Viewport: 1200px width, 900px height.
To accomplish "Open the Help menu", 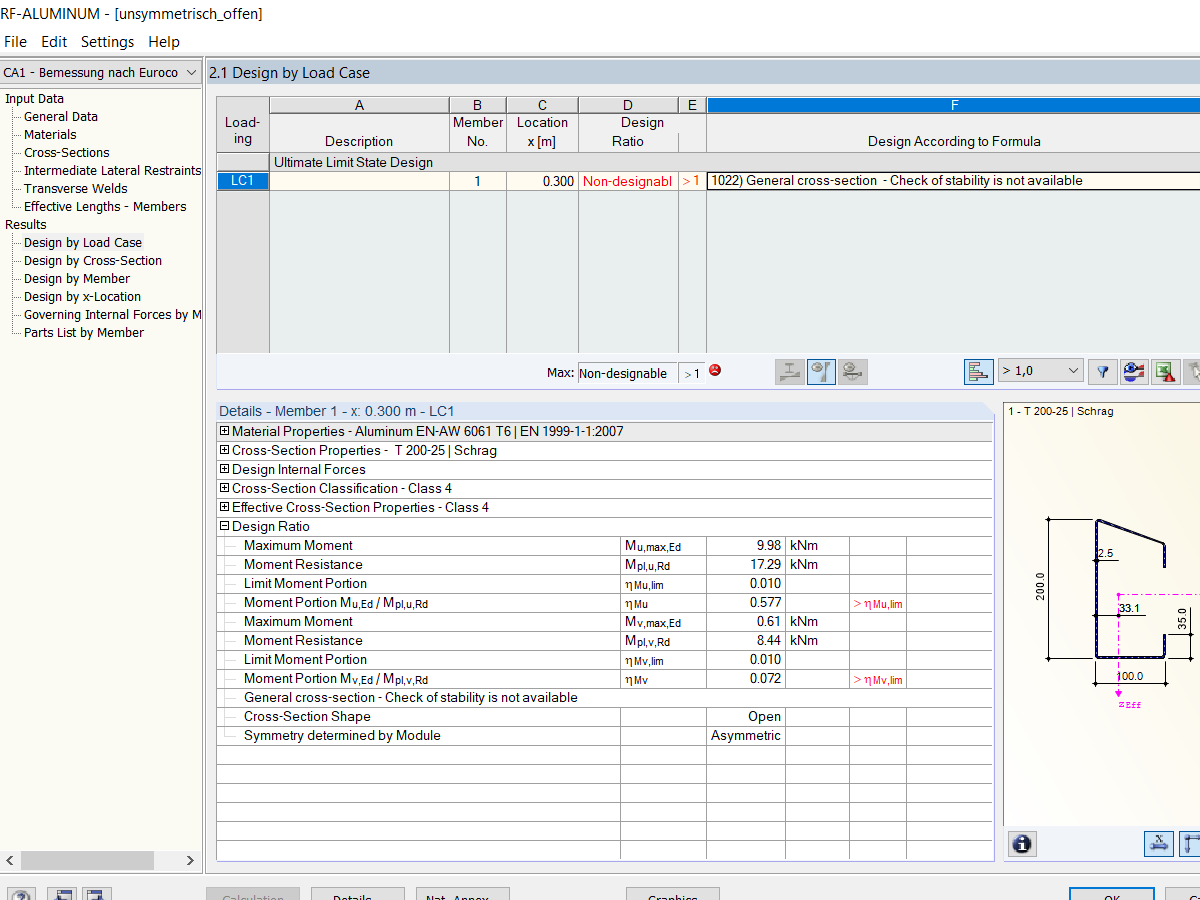I will [163, 42].
